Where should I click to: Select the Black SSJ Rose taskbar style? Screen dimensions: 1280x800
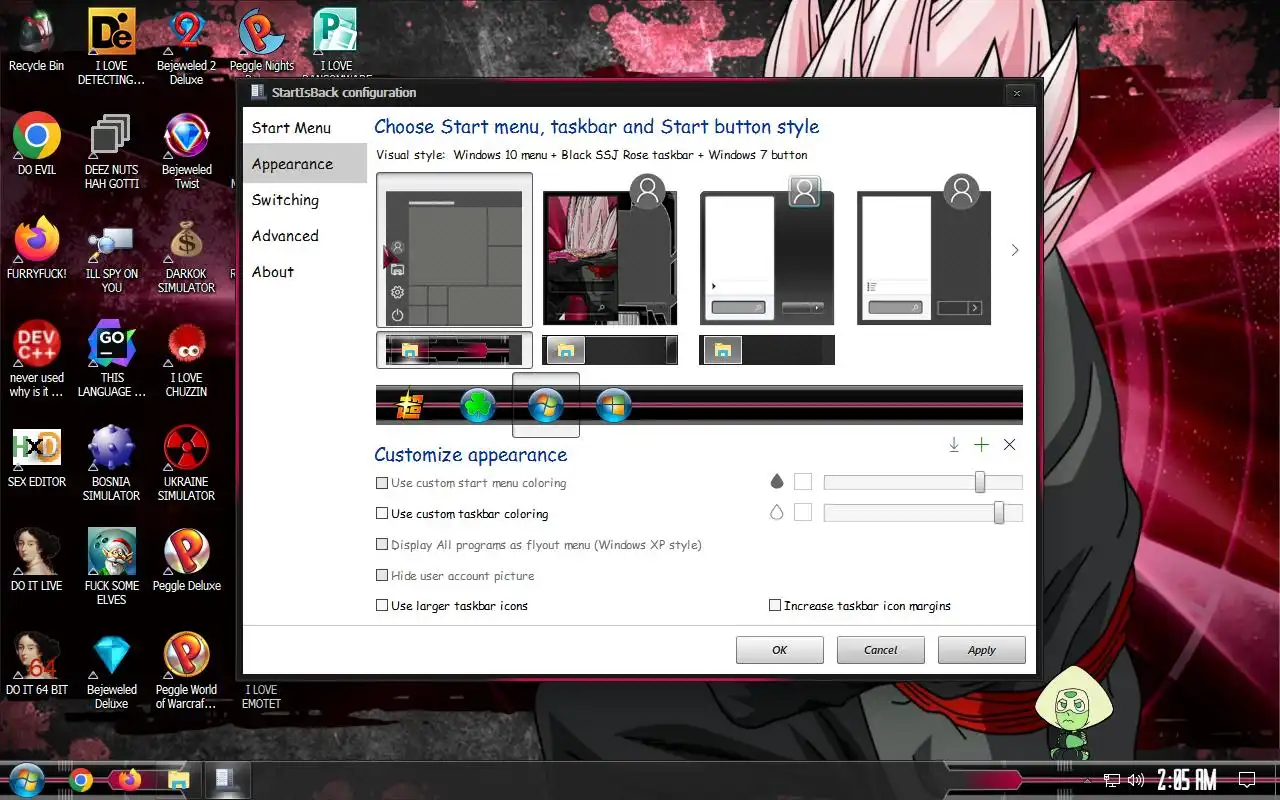pyautogui.click(x=454, y=350)
